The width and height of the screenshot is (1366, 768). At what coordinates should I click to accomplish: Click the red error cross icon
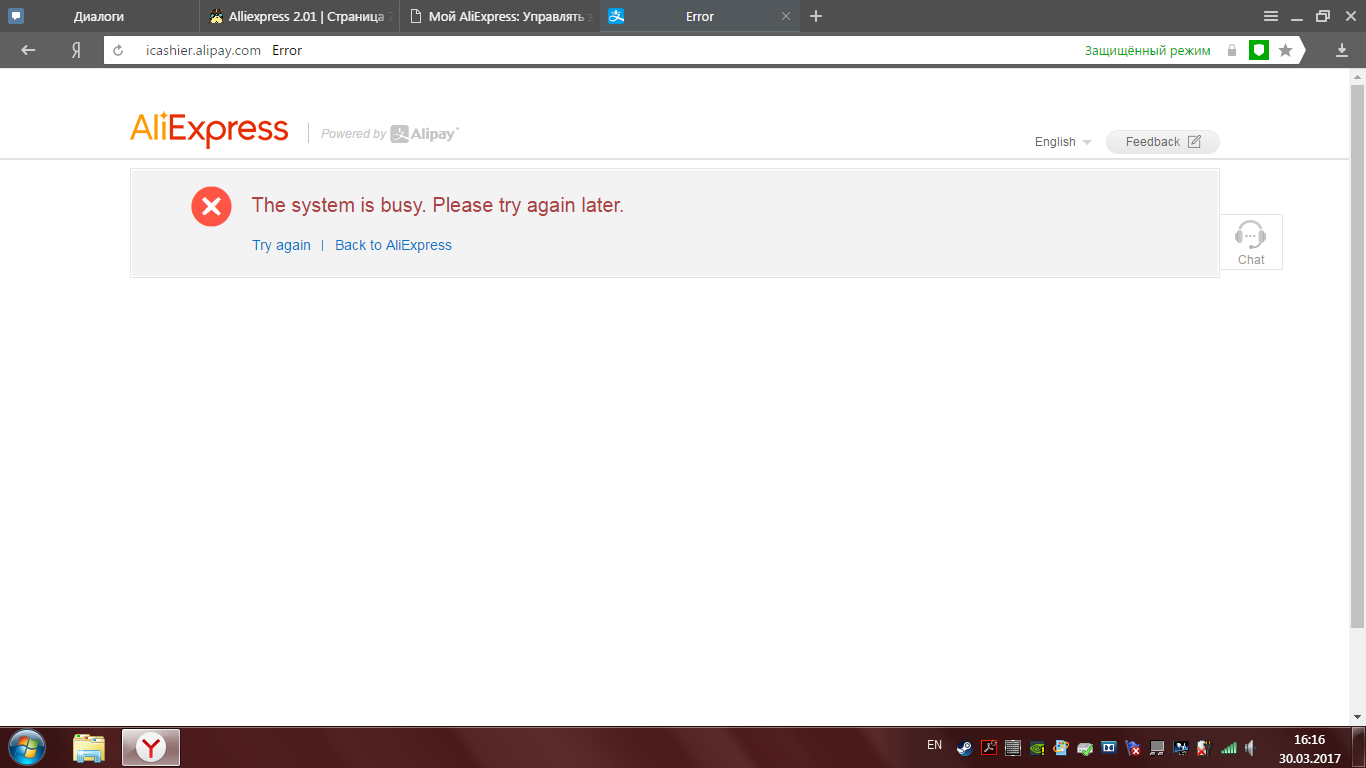[x=211, y=206]
